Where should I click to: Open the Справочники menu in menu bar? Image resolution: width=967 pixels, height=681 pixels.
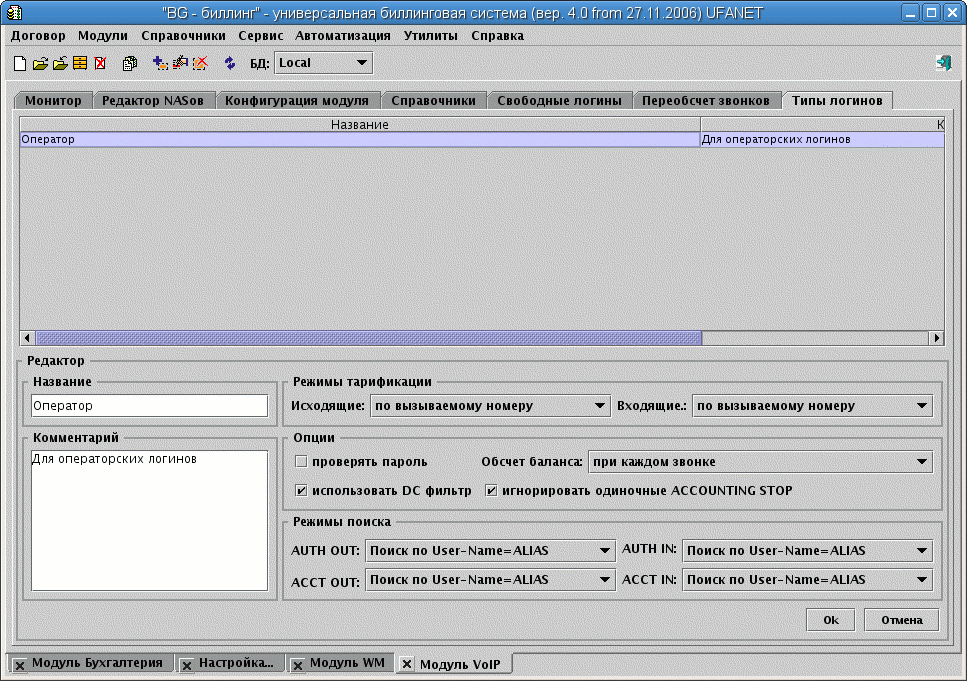(183, 35)
